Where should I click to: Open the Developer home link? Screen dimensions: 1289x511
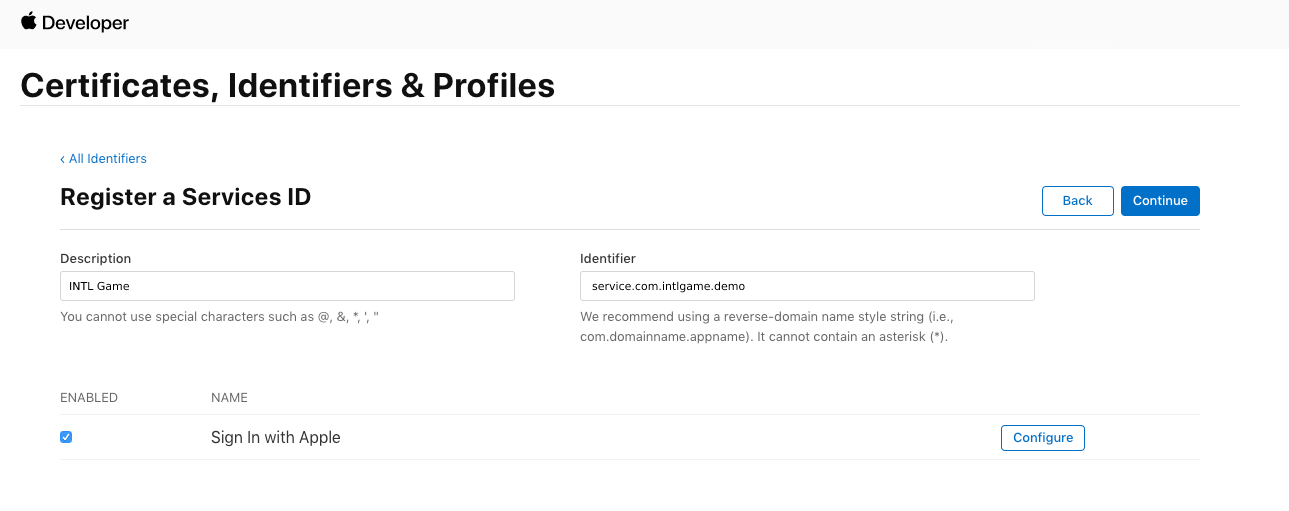(x=85, y=23)
